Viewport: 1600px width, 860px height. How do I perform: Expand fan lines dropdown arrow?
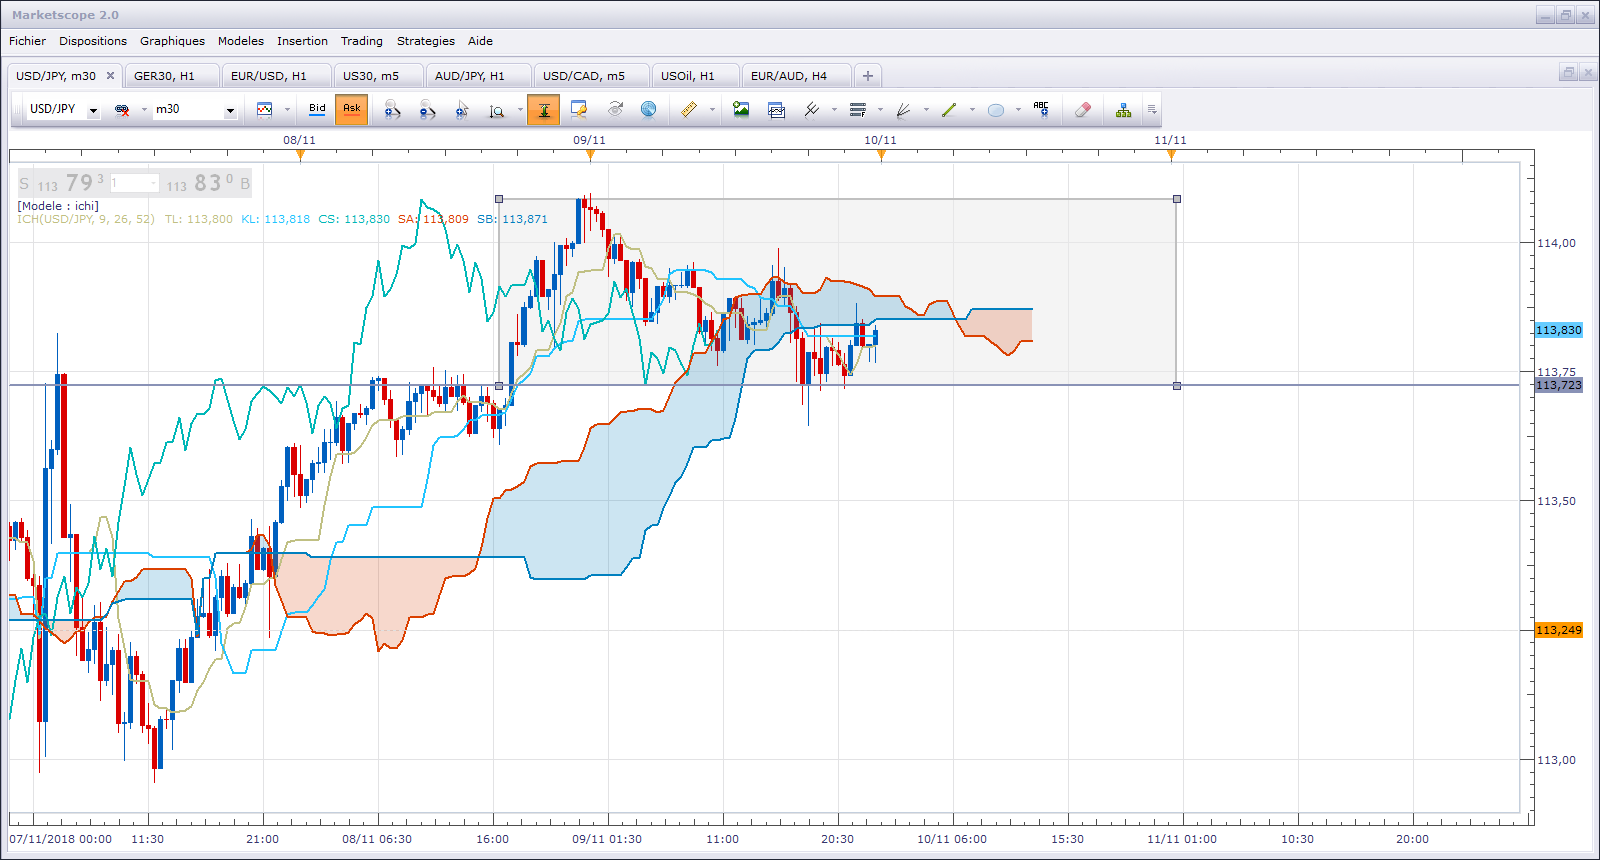[x=926, y=110]
